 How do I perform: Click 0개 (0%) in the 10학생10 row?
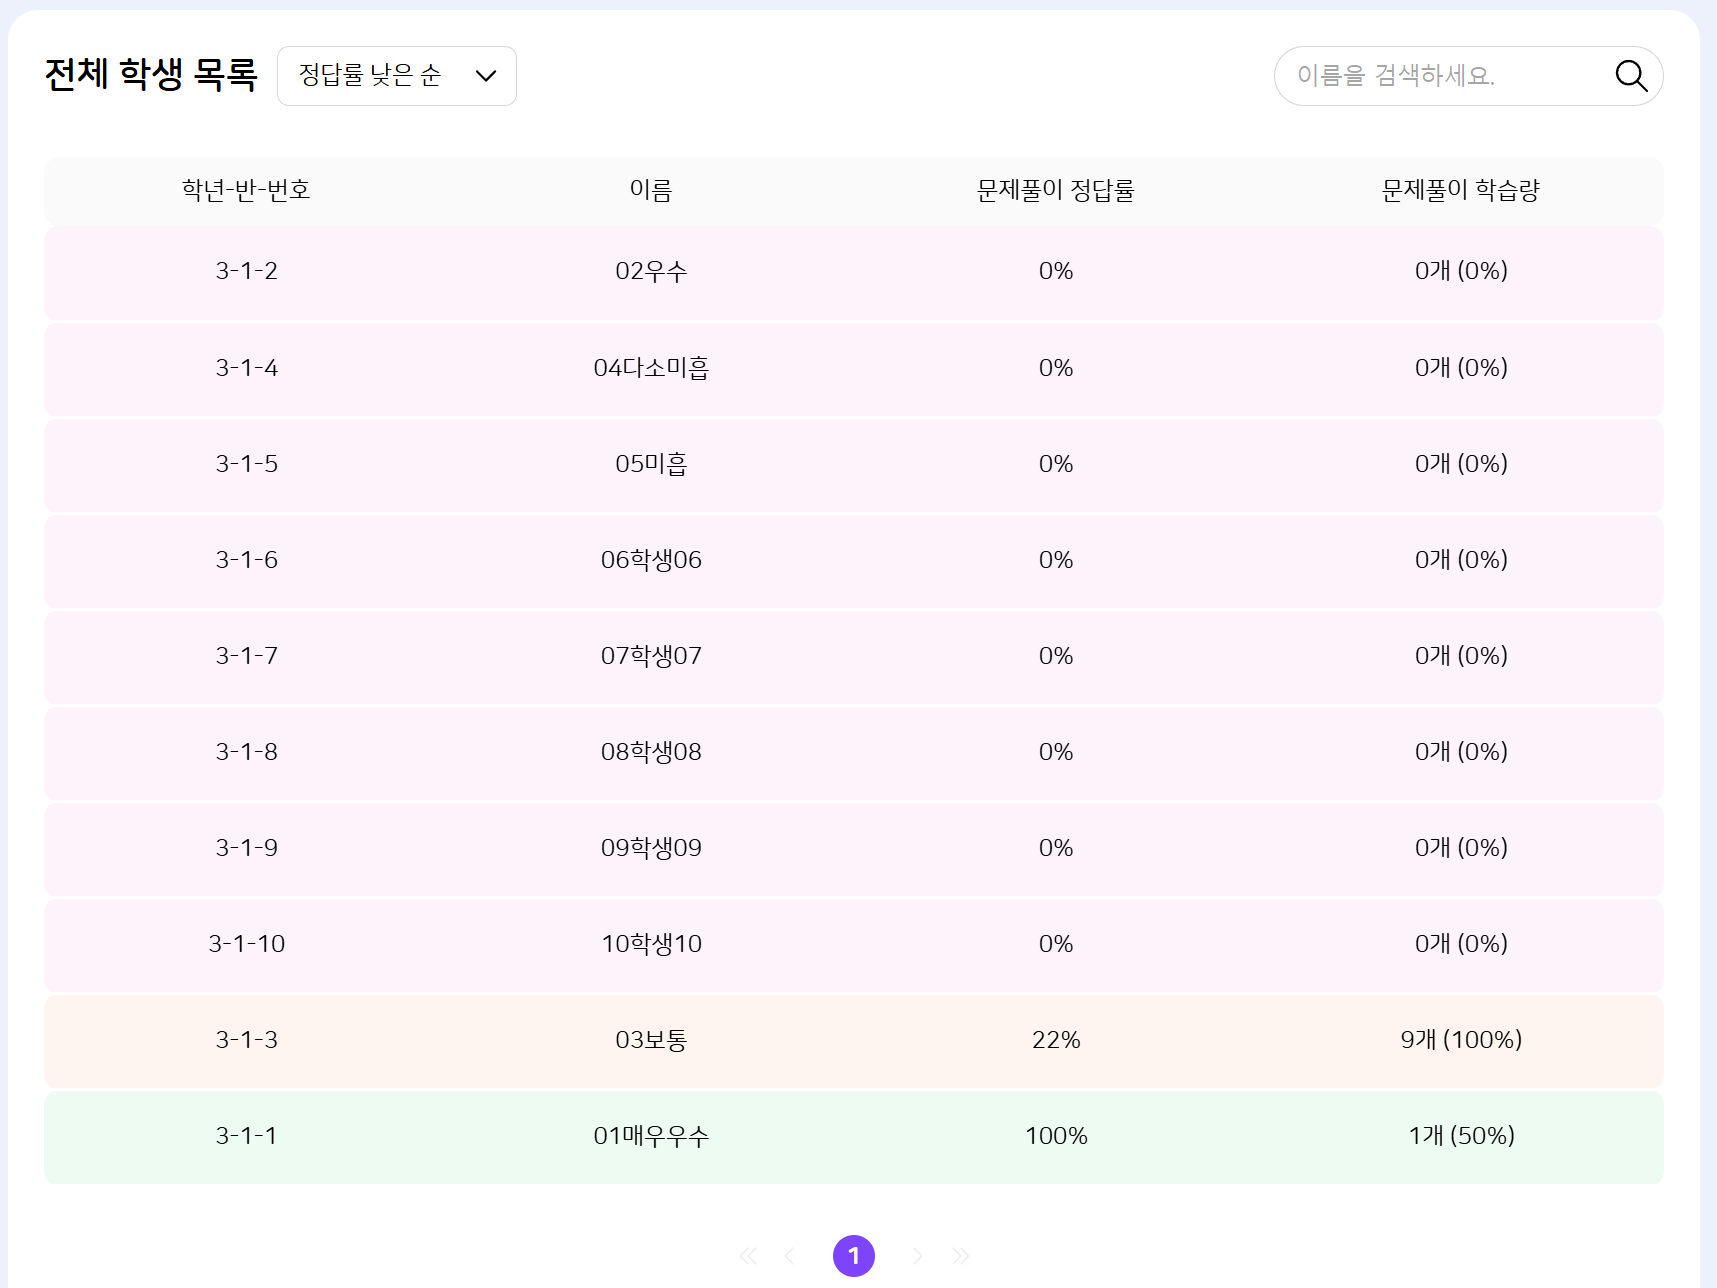[x=1461, y=944]
